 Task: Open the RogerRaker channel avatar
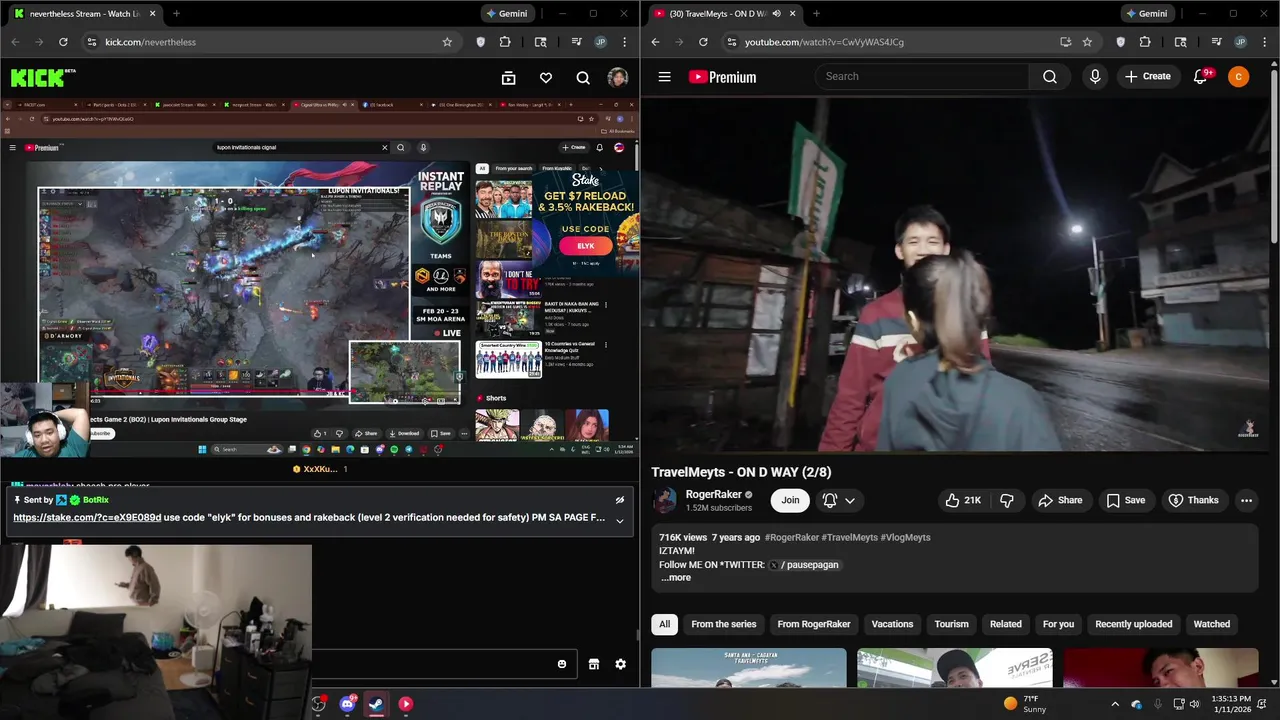(x=665, y=500)
